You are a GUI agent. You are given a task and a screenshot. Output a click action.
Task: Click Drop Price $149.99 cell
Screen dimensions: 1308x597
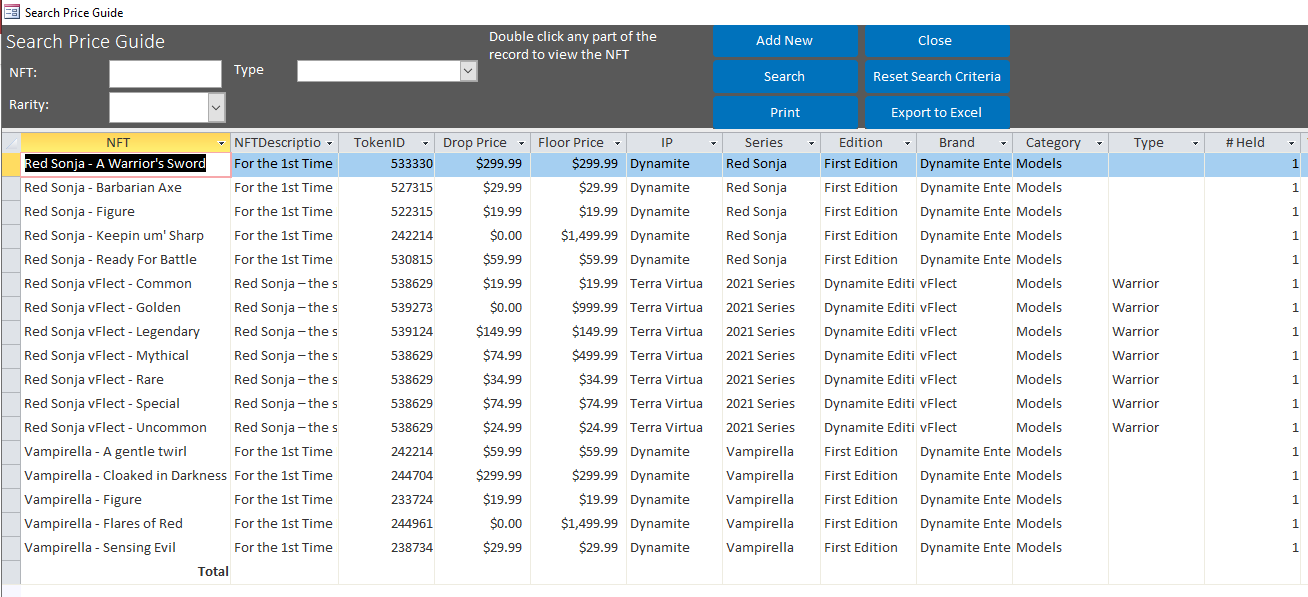(482, 332)
